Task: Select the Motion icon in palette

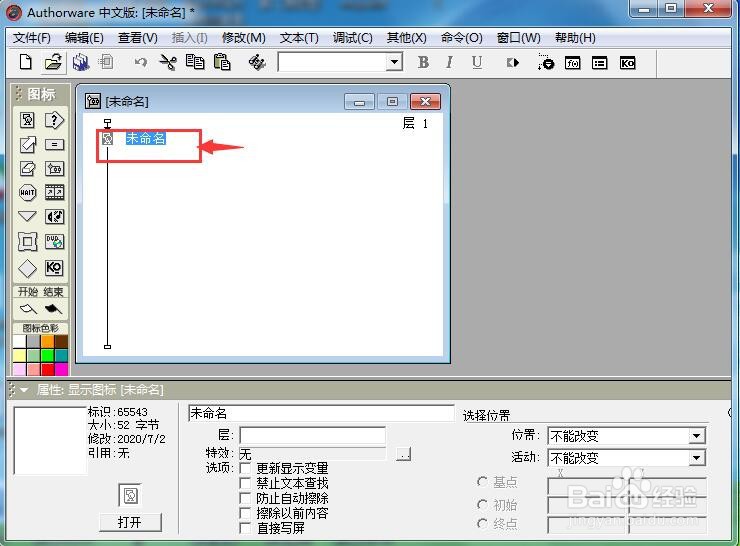Action: [27, 144]
